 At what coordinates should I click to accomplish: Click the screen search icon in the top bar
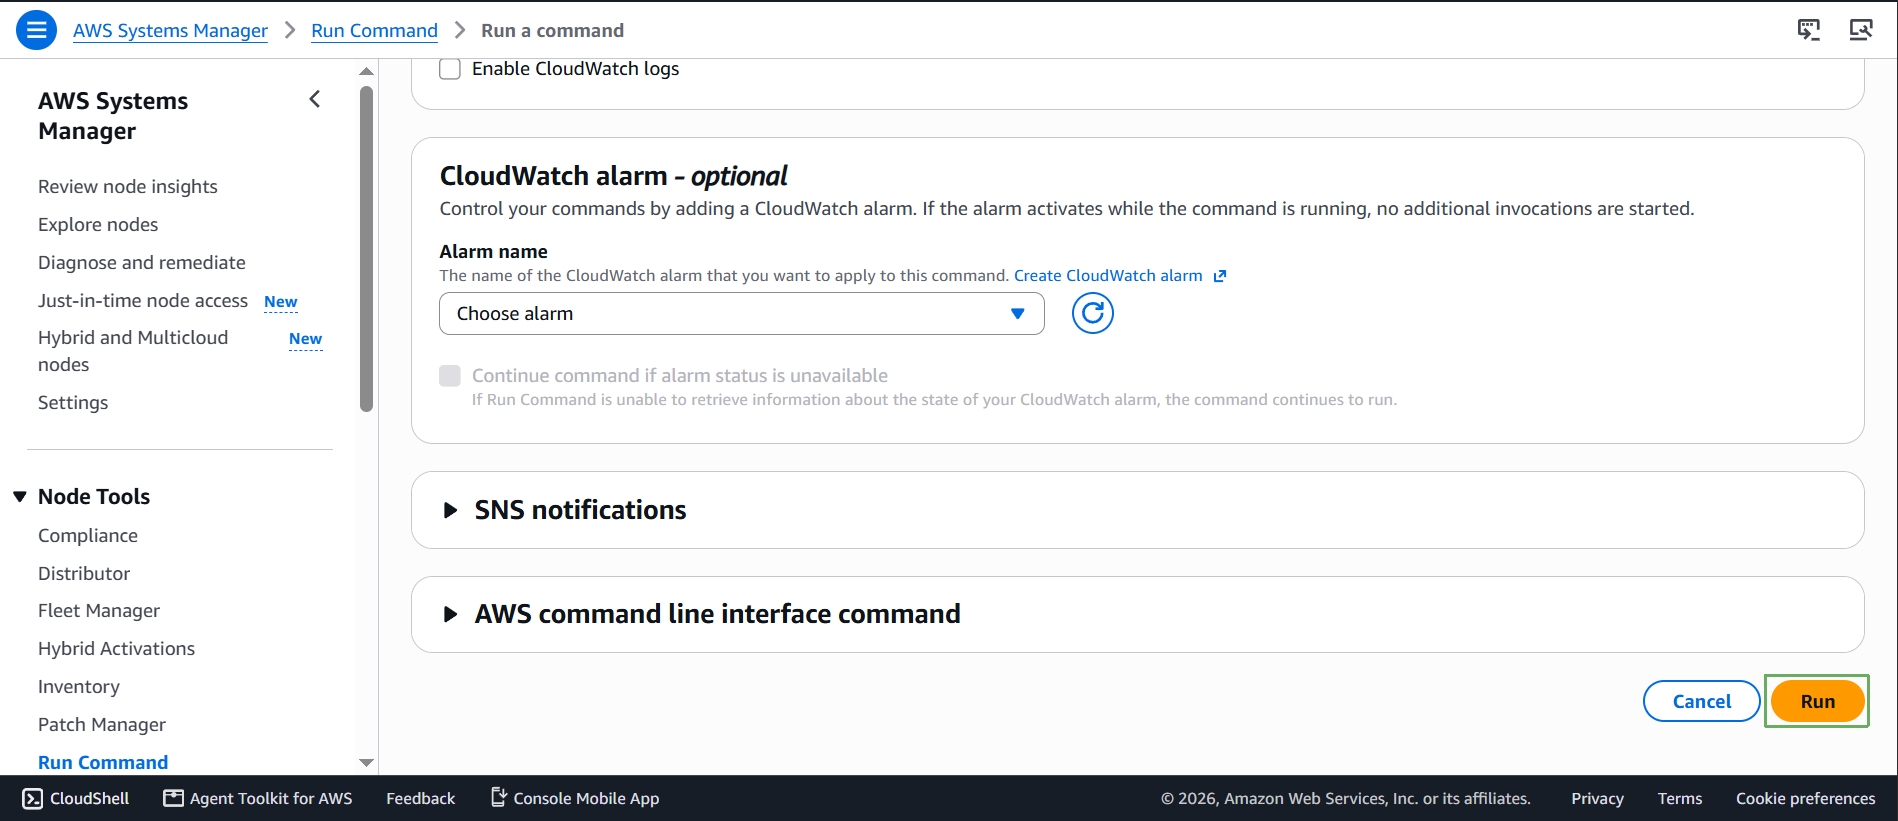[1861, 30]
